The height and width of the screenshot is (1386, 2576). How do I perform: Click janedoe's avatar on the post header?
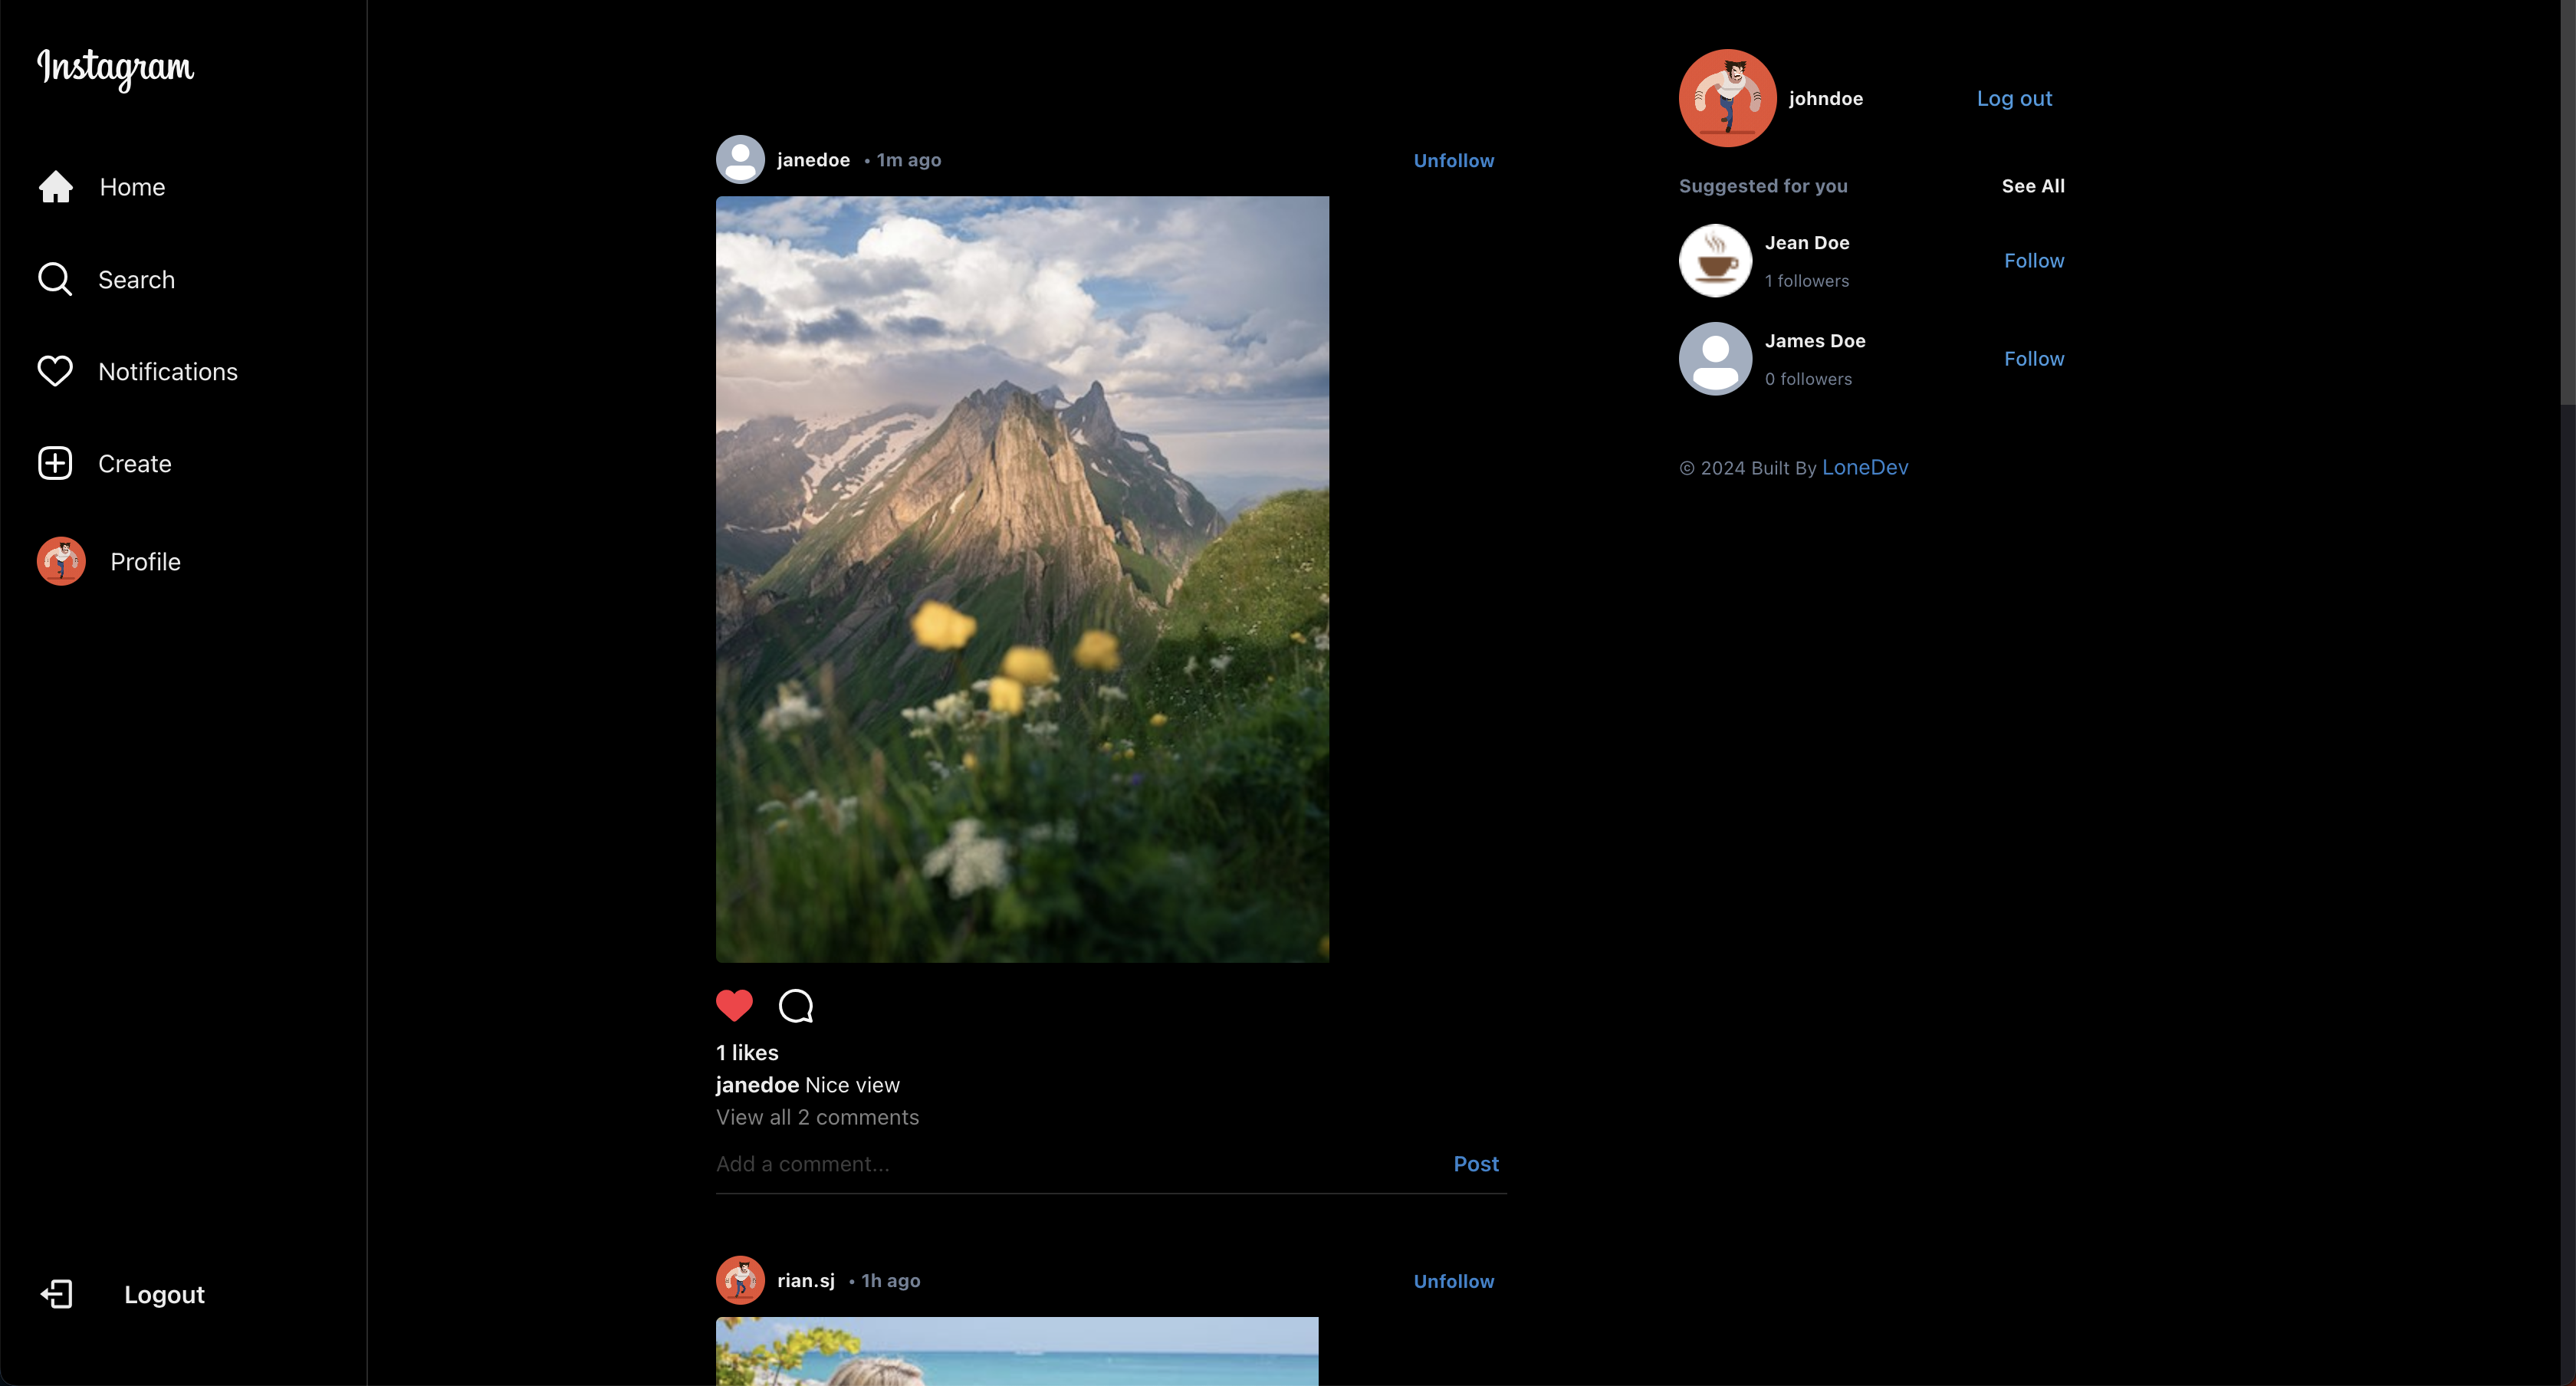[x=740, y=160]
